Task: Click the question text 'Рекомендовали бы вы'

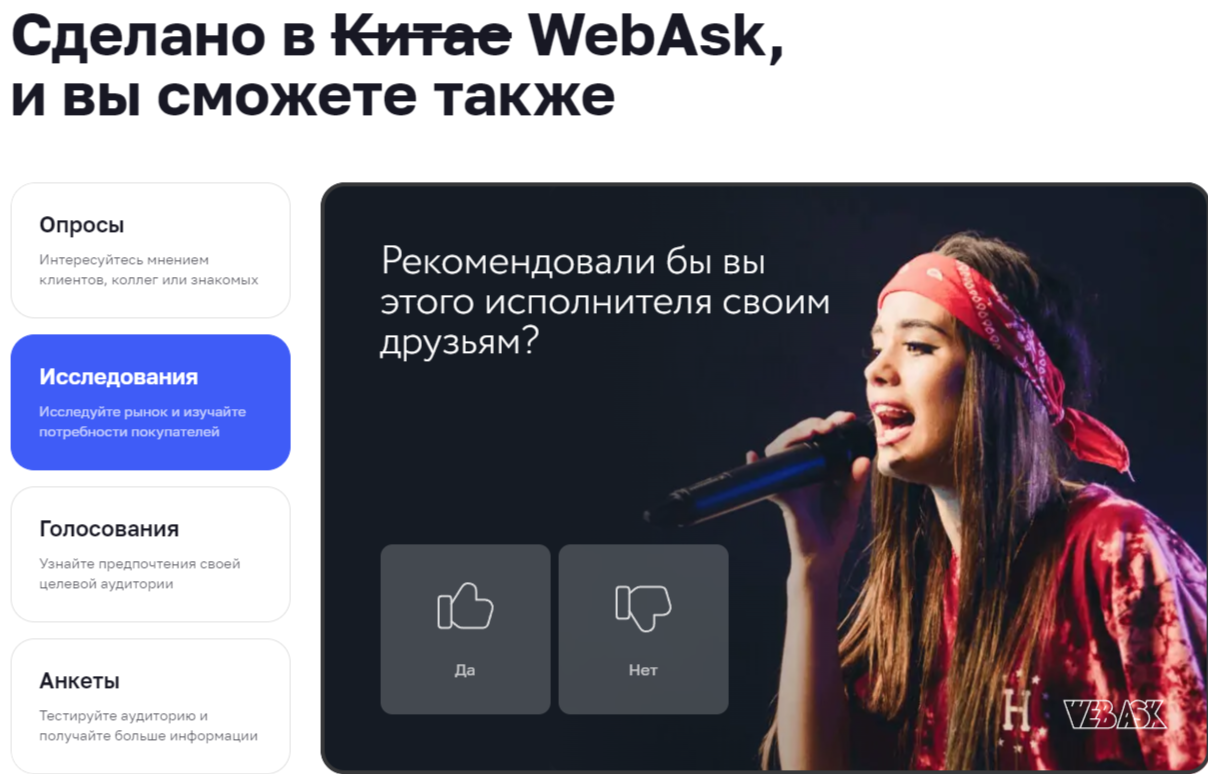Action: [x=573, y=261]
